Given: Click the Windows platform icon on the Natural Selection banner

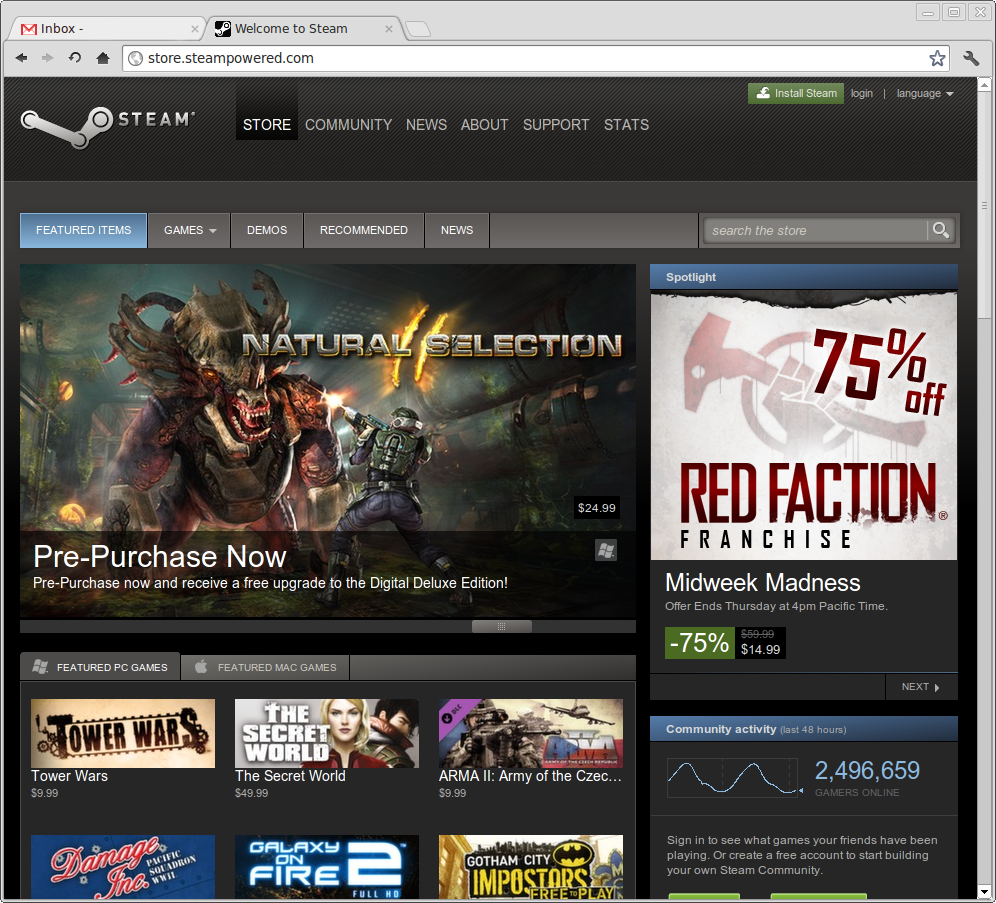Looking at the screenshot, I should click(x=606, y=550).
